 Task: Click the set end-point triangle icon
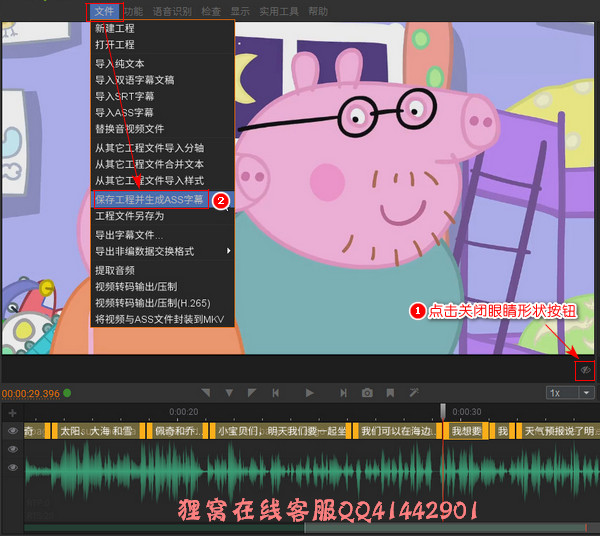251,393
